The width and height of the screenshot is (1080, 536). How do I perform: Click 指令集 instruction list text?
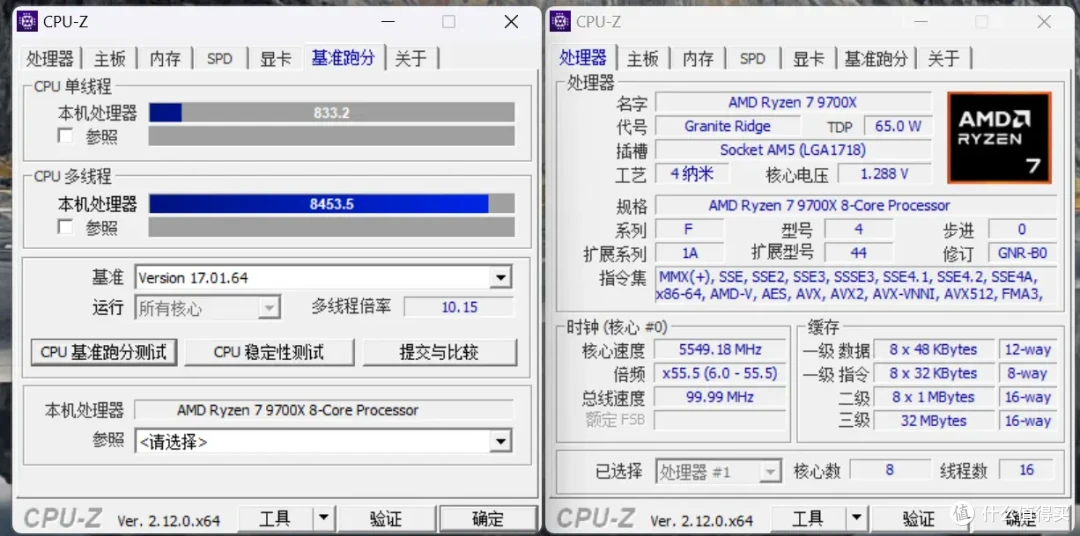855,285
